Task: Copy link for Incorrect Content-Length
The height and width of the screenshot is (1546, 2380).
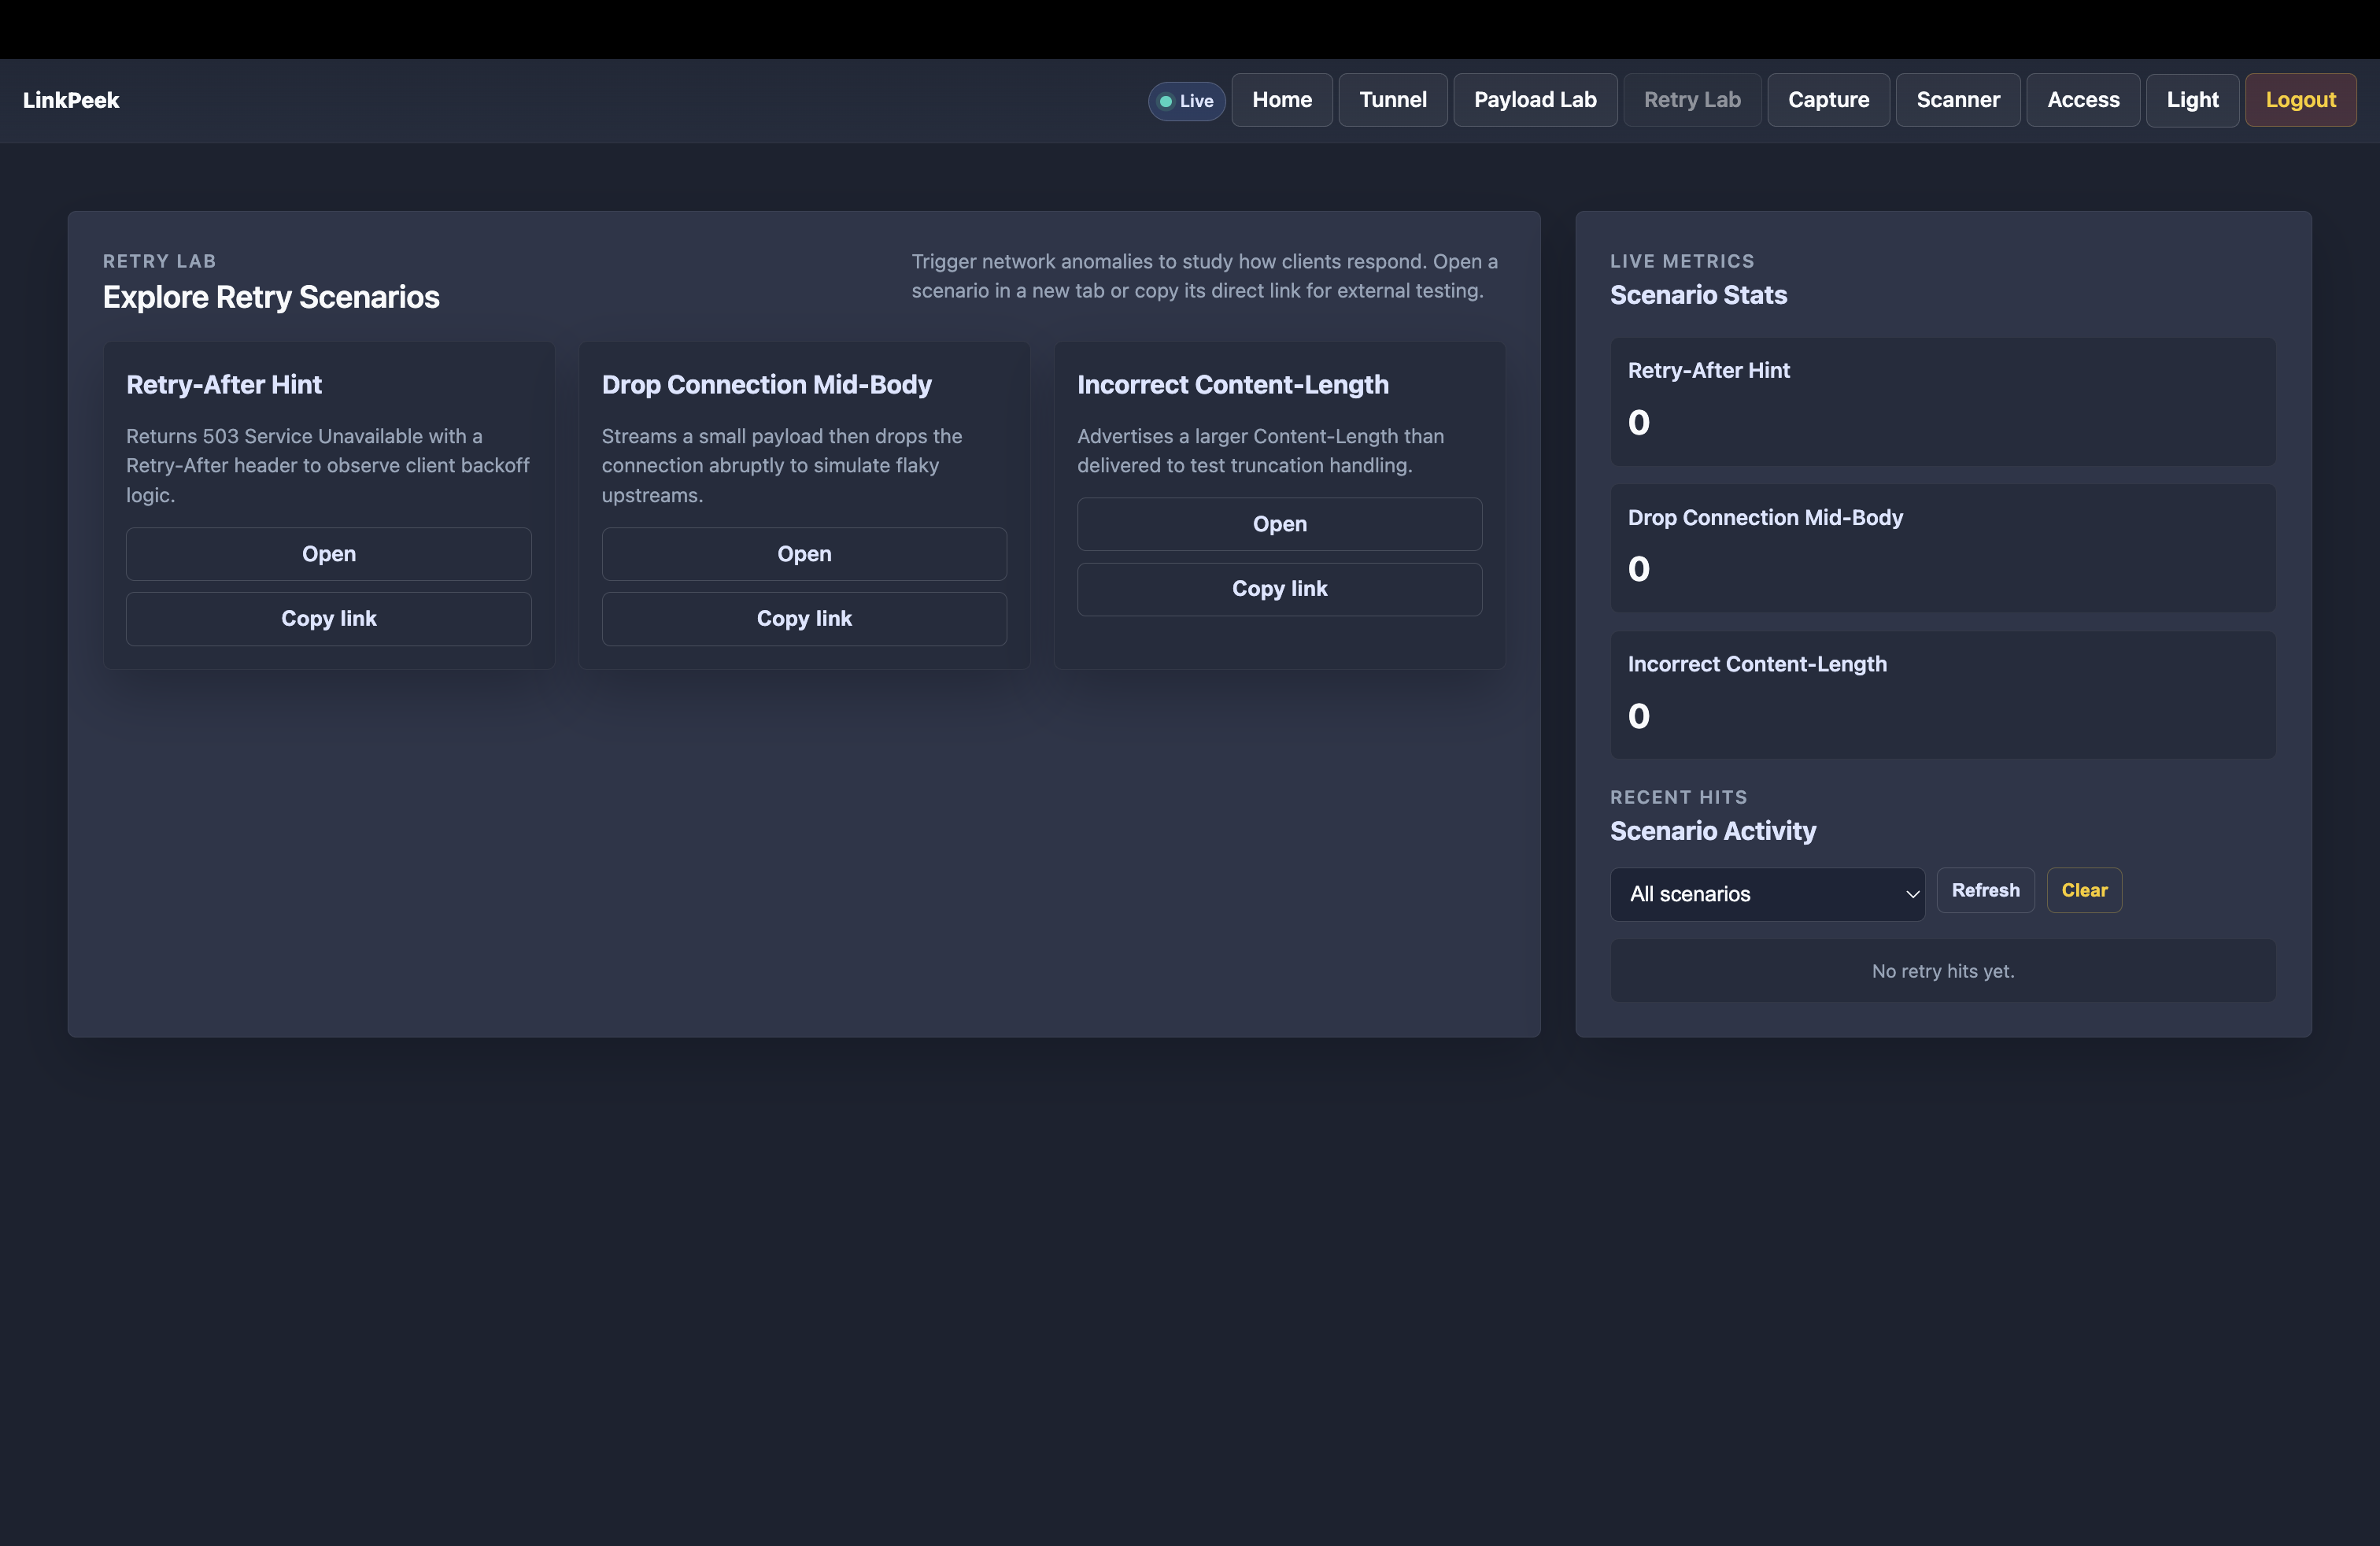Action: 1279,588
